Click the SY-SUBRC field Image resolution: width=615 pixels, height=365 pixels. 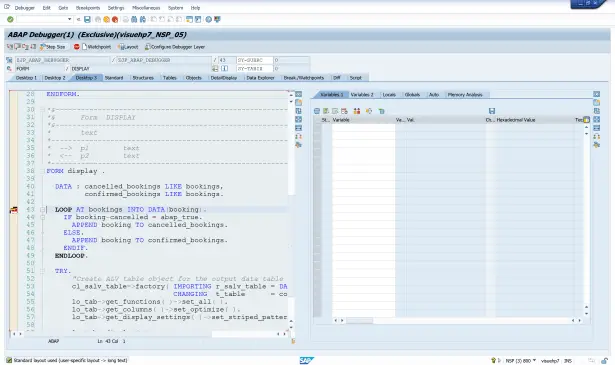pos(254,60)
